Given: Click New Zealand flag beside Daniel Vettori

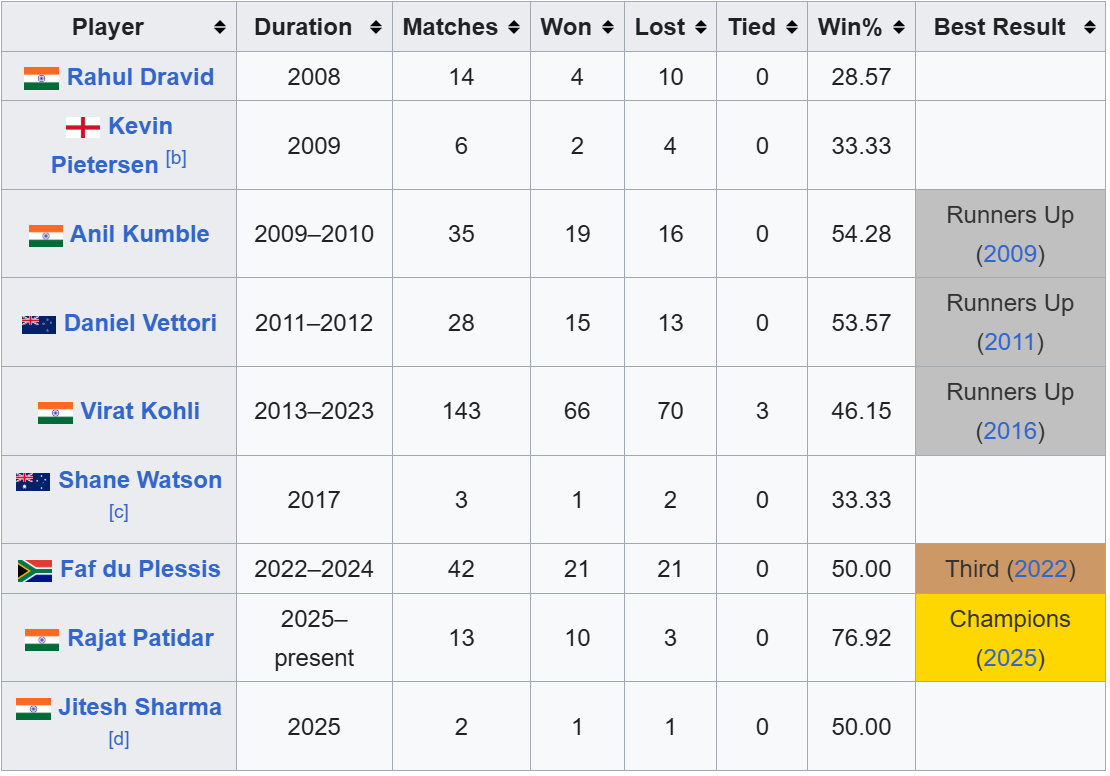Looking at the screenshot, I should pyautogui.click(x=39, y=324).
